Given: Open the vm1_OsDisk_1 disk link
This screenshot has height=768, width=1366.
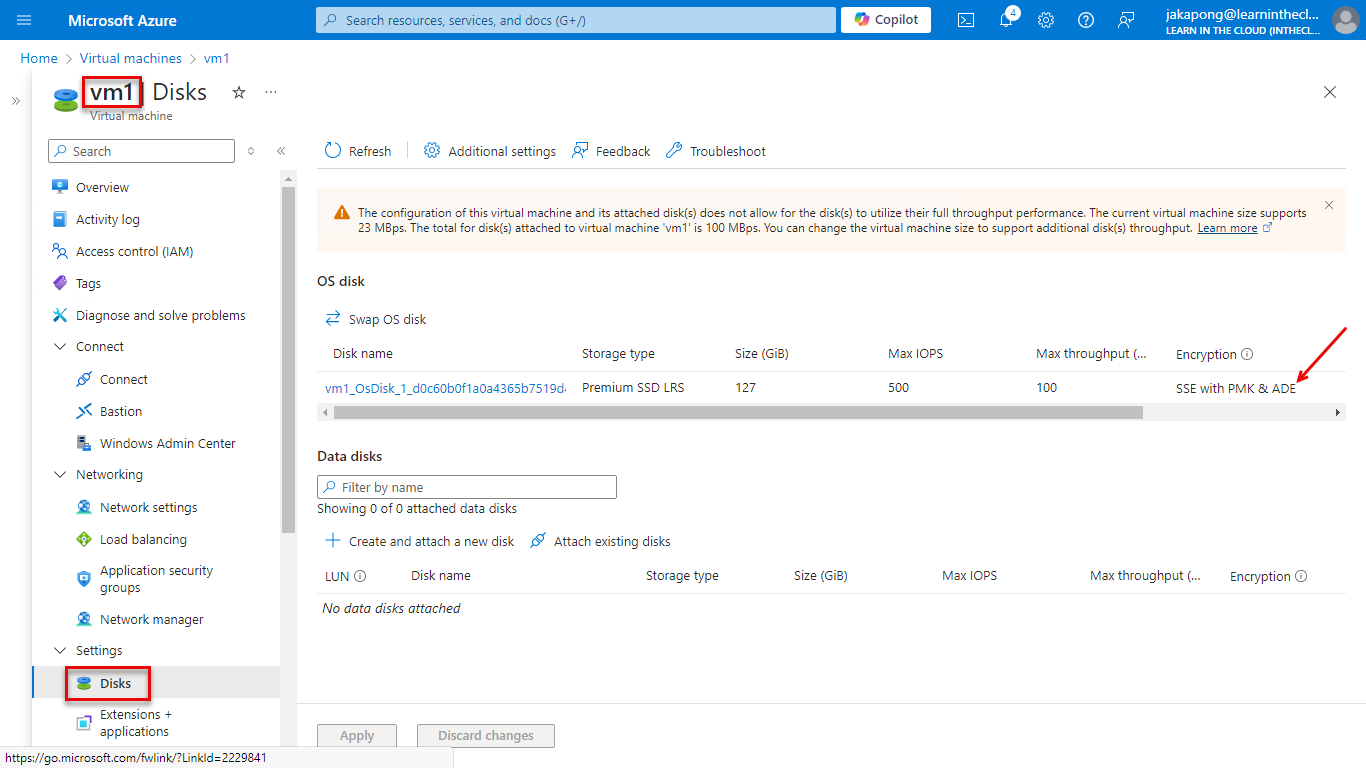Looking at the screenshot, I should tap(445, 388).
